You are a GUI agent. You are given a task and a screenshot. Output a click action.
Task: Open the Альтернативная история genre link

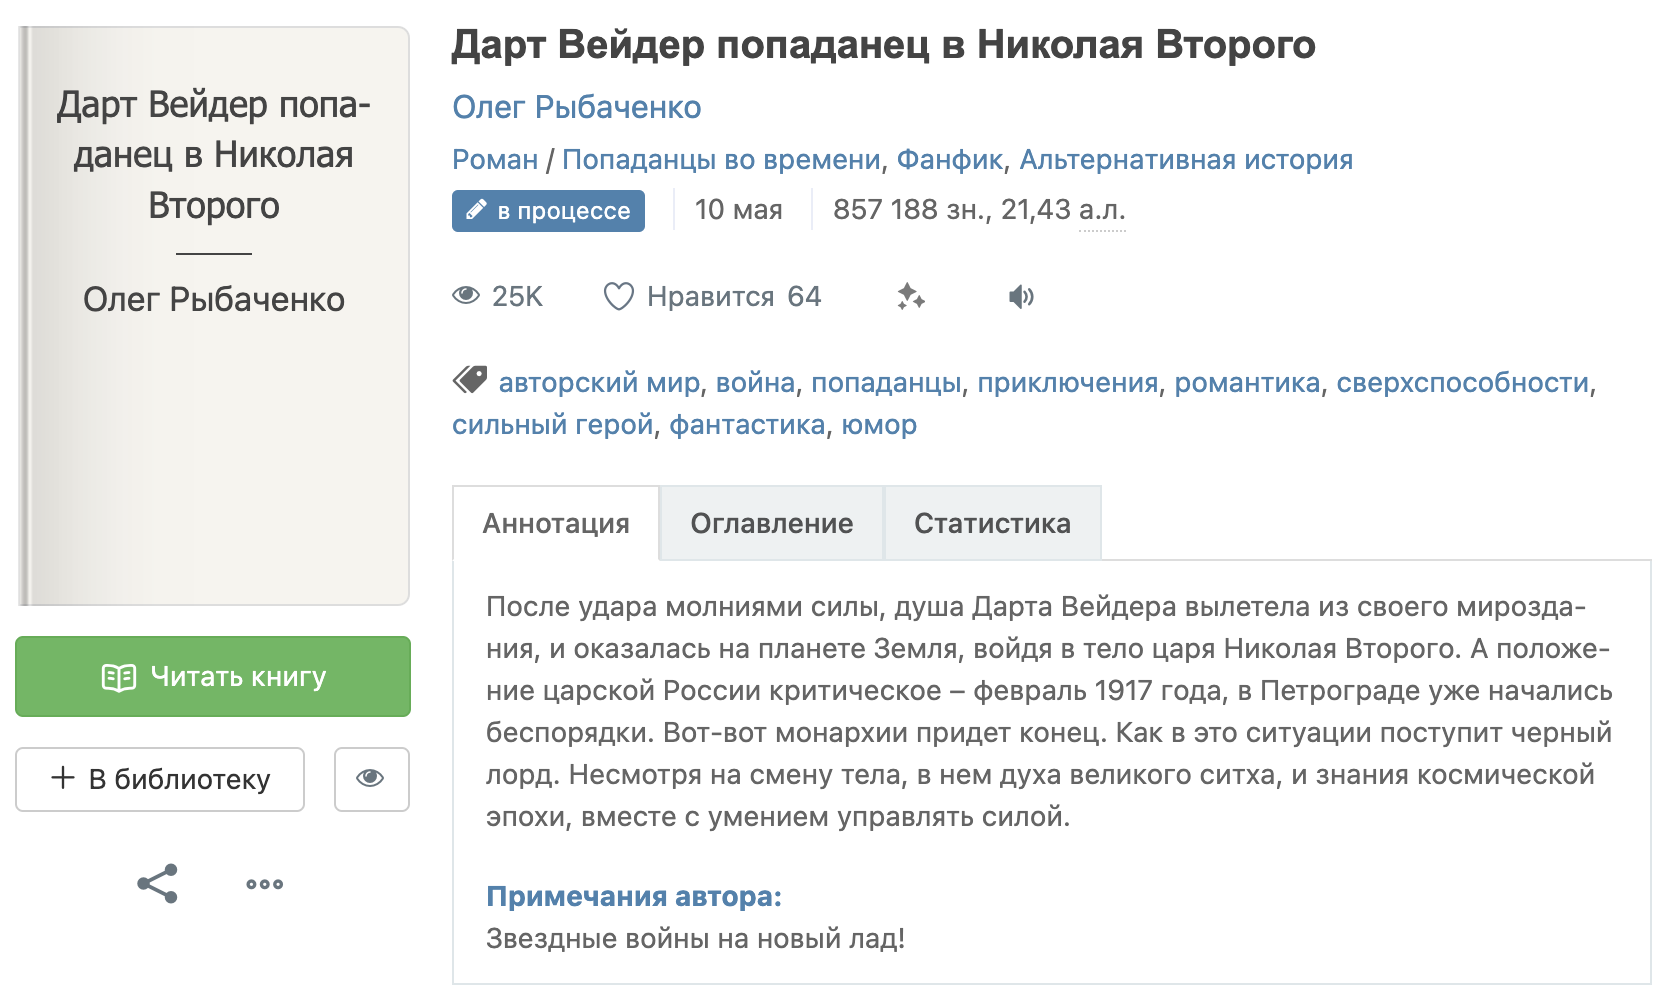tap(1185, 159)
